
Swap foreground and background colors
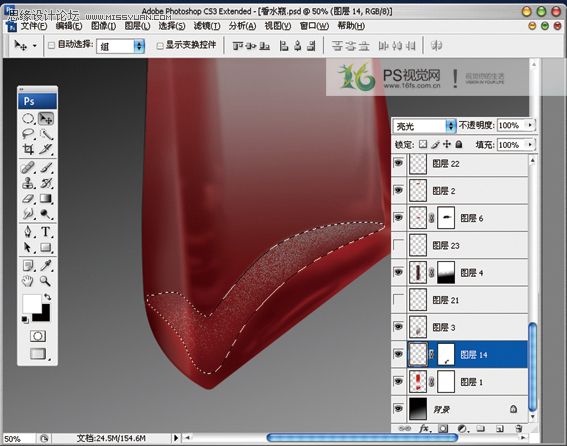47,297
